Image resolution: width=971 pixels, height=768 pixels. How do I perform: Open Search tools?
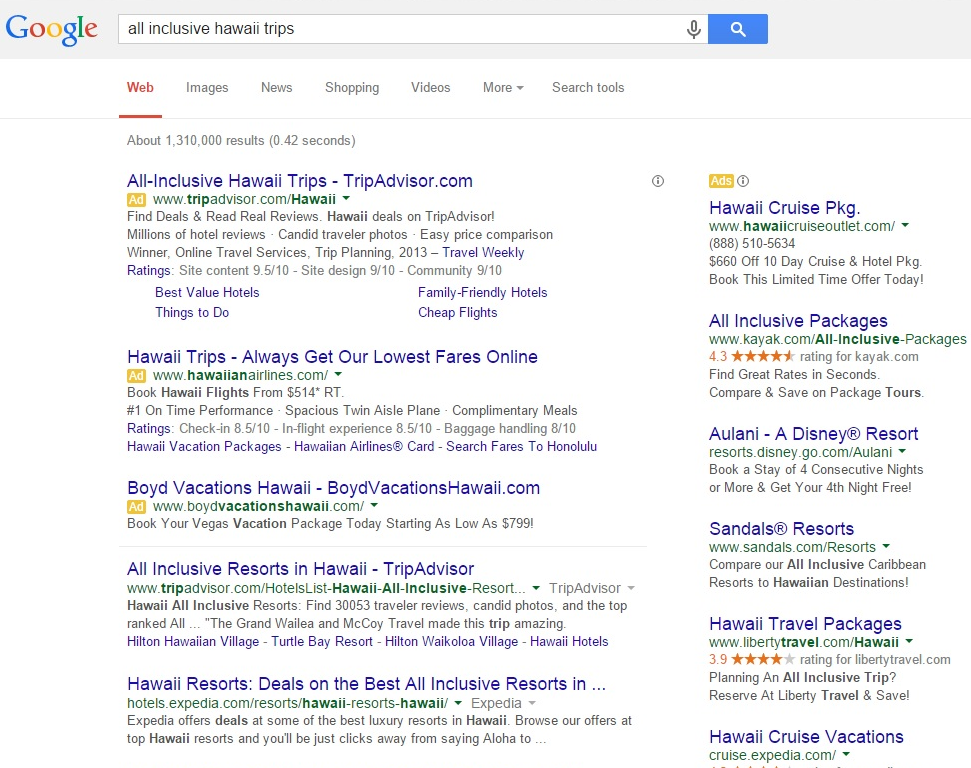pyautogui.click(x=588, y=87)
